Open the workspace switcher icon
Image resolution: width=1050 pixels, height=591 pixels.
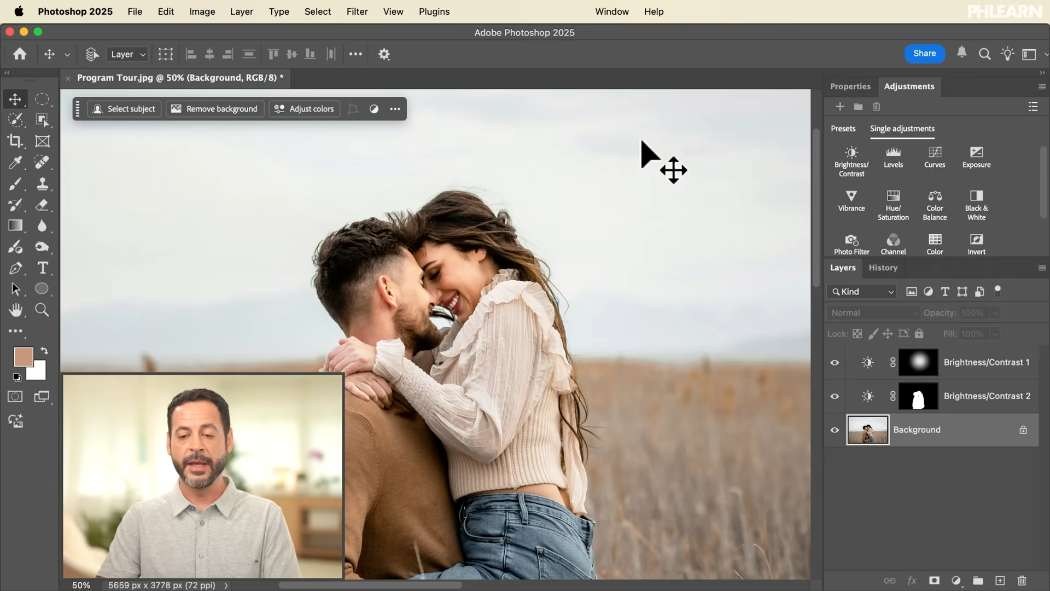(x=1029, y=54)
